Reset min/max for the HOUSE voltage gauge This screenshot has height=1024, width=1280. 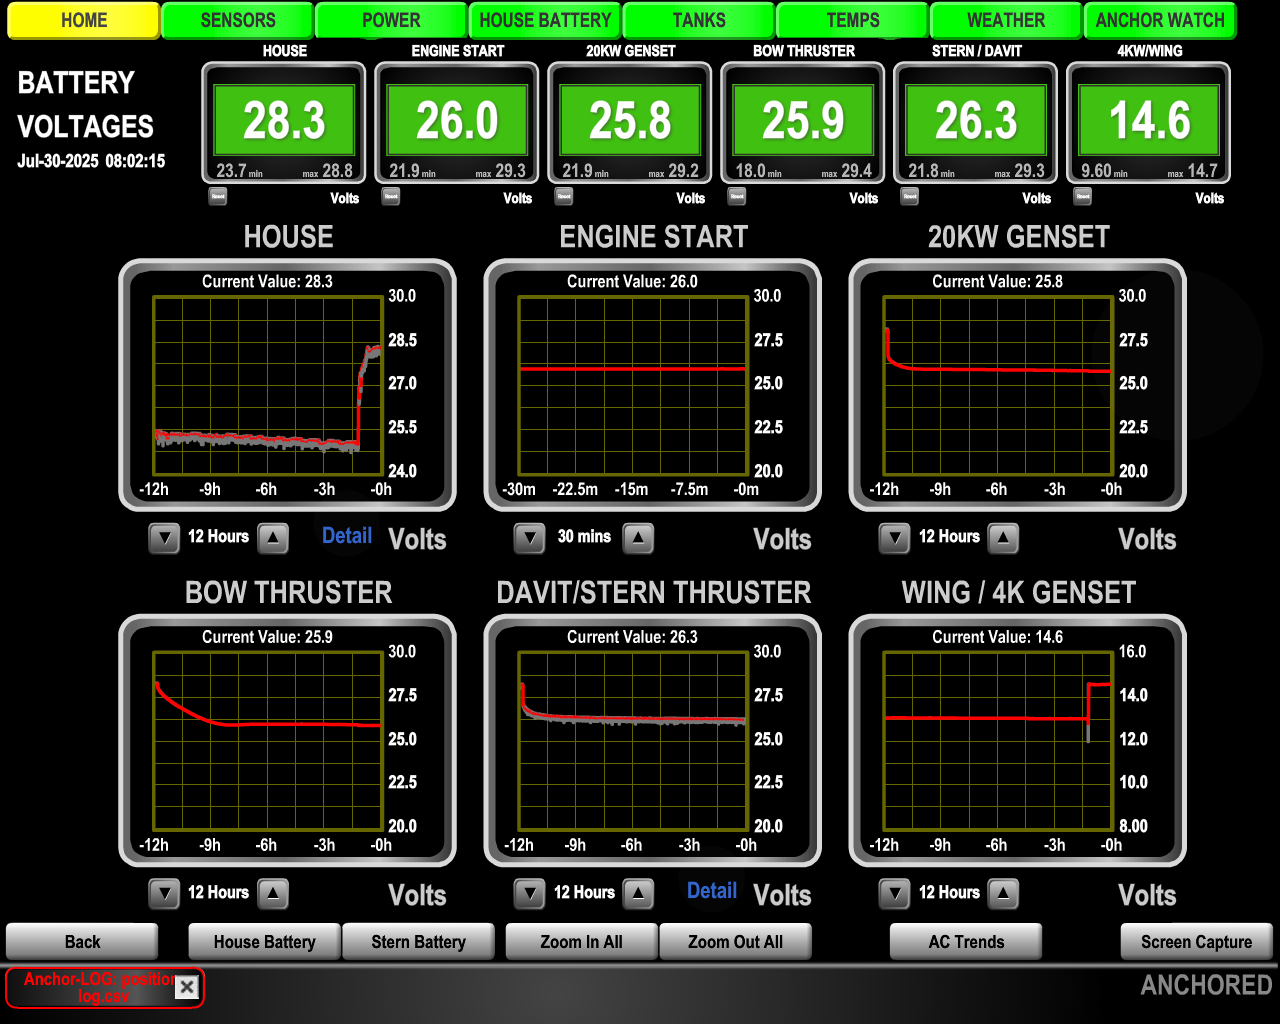217,196
